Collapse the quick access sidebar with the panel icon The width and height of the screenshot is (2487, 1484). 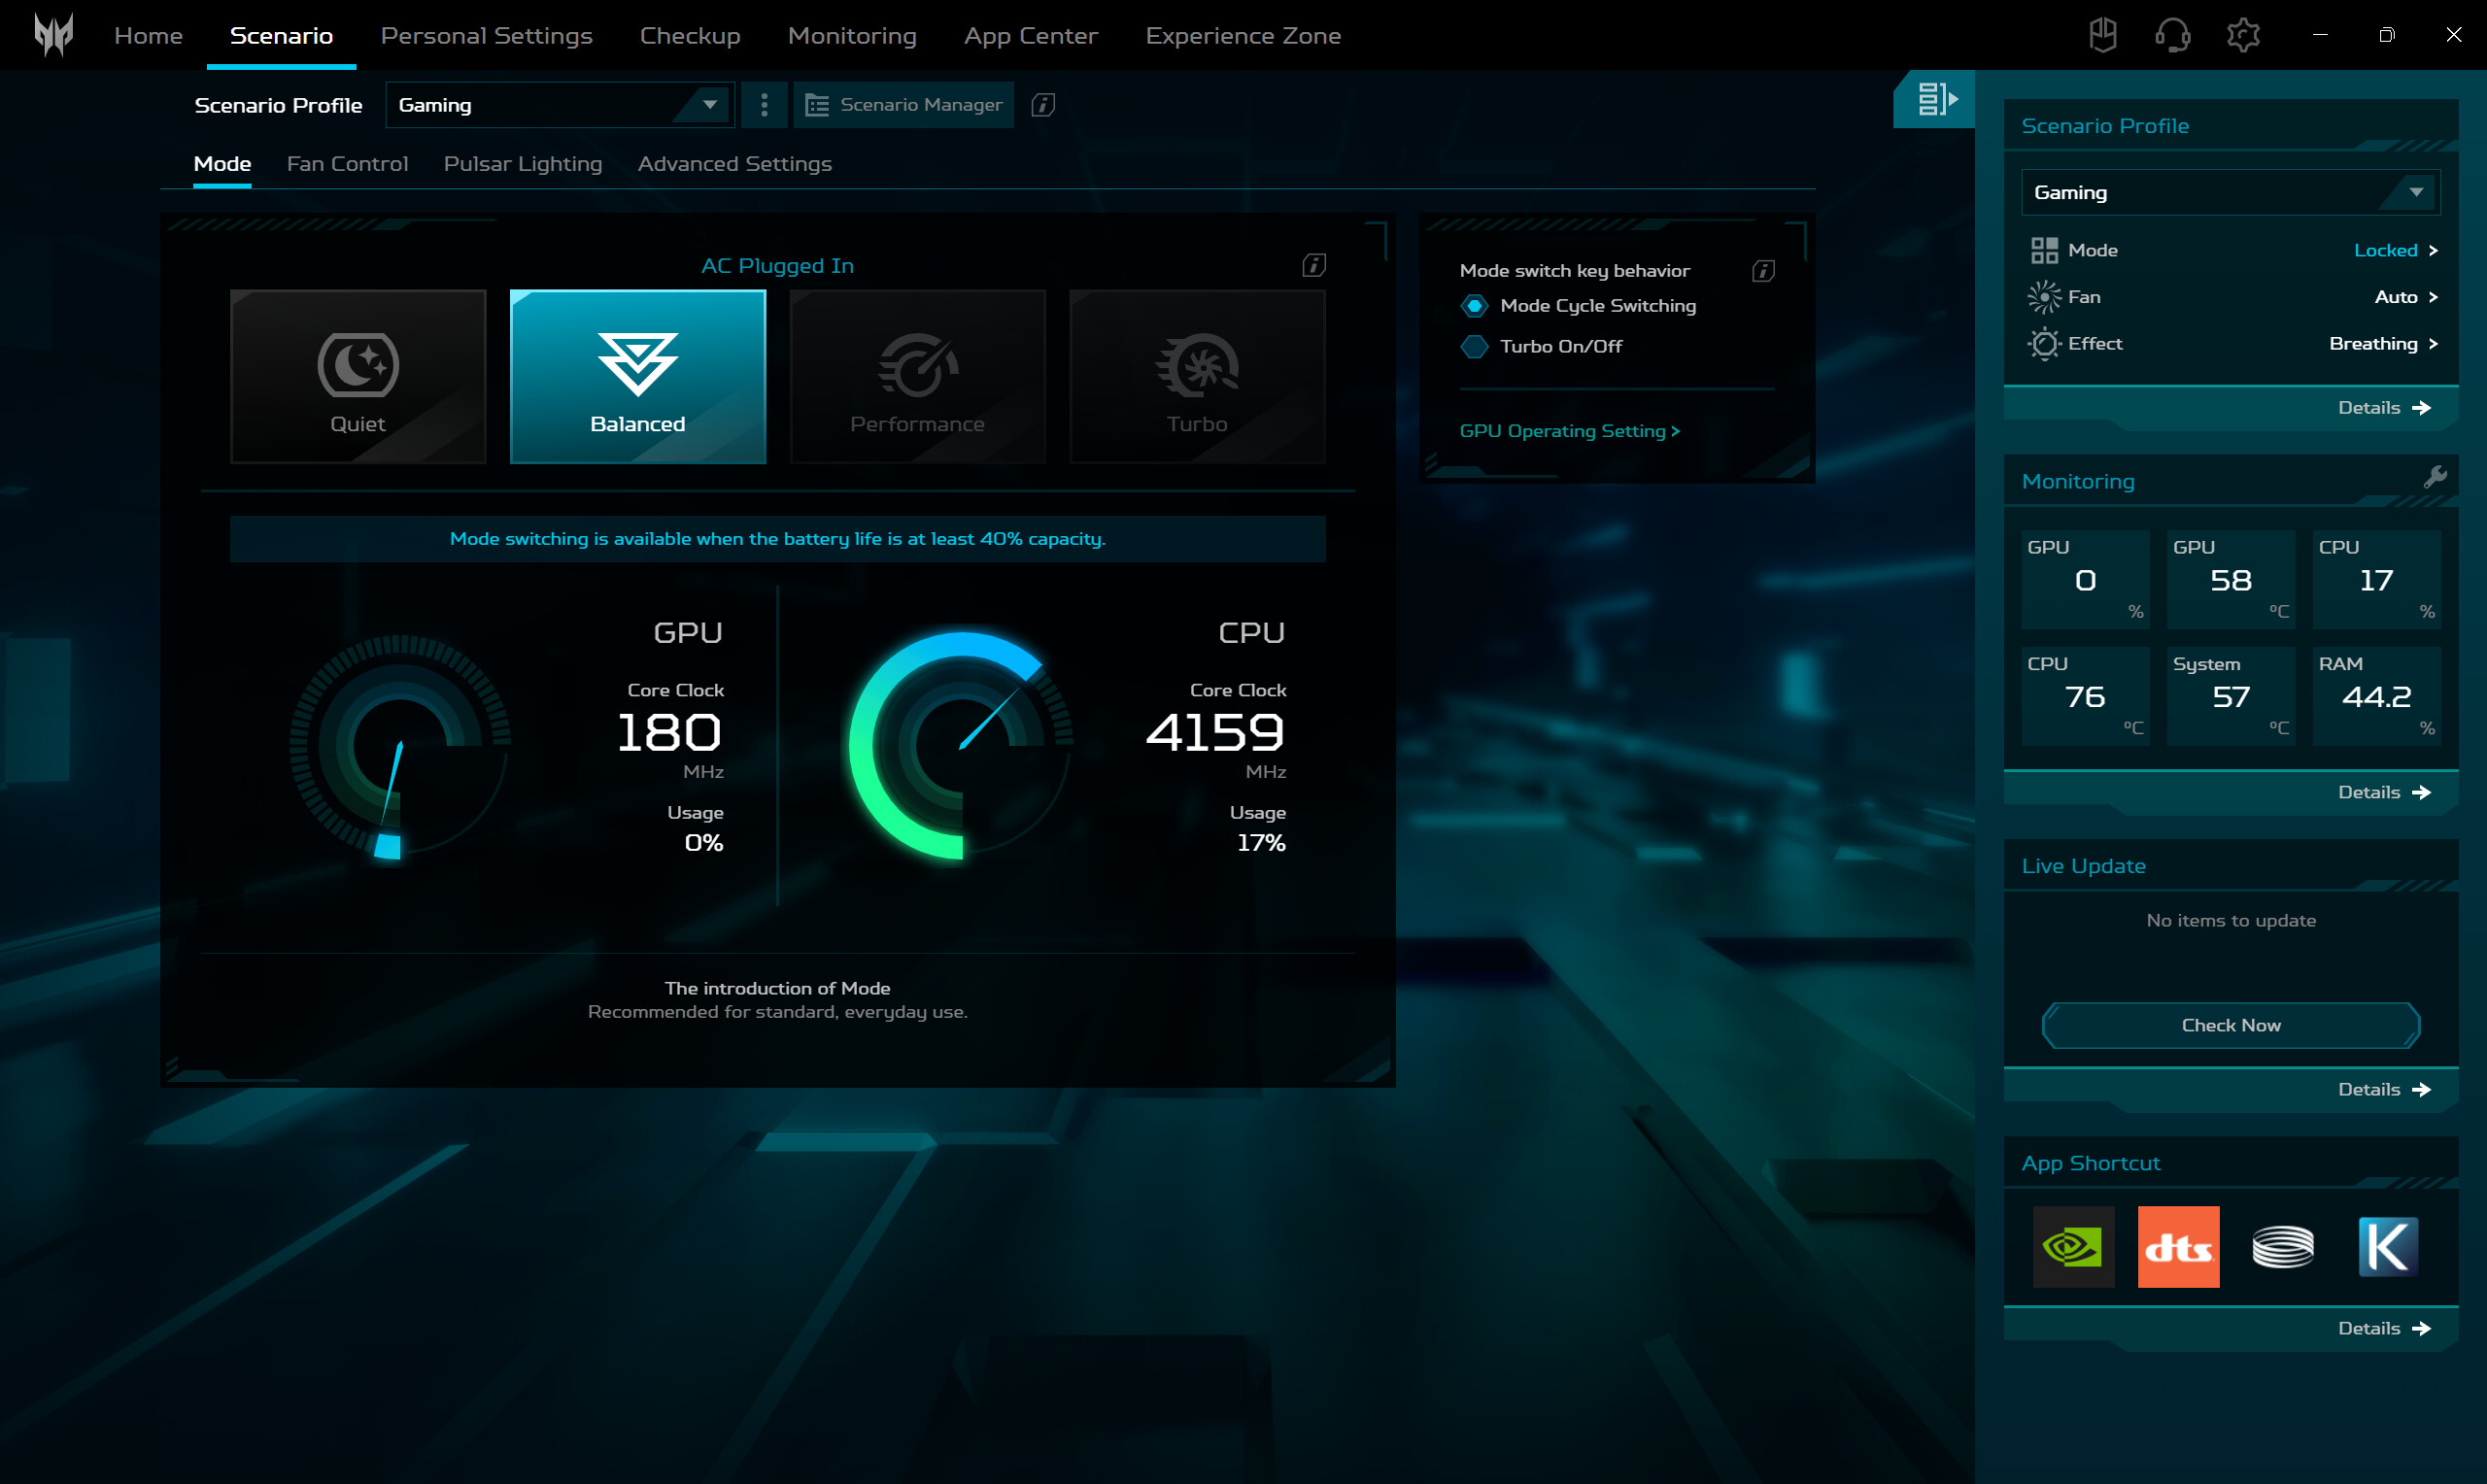(1933, 98)
